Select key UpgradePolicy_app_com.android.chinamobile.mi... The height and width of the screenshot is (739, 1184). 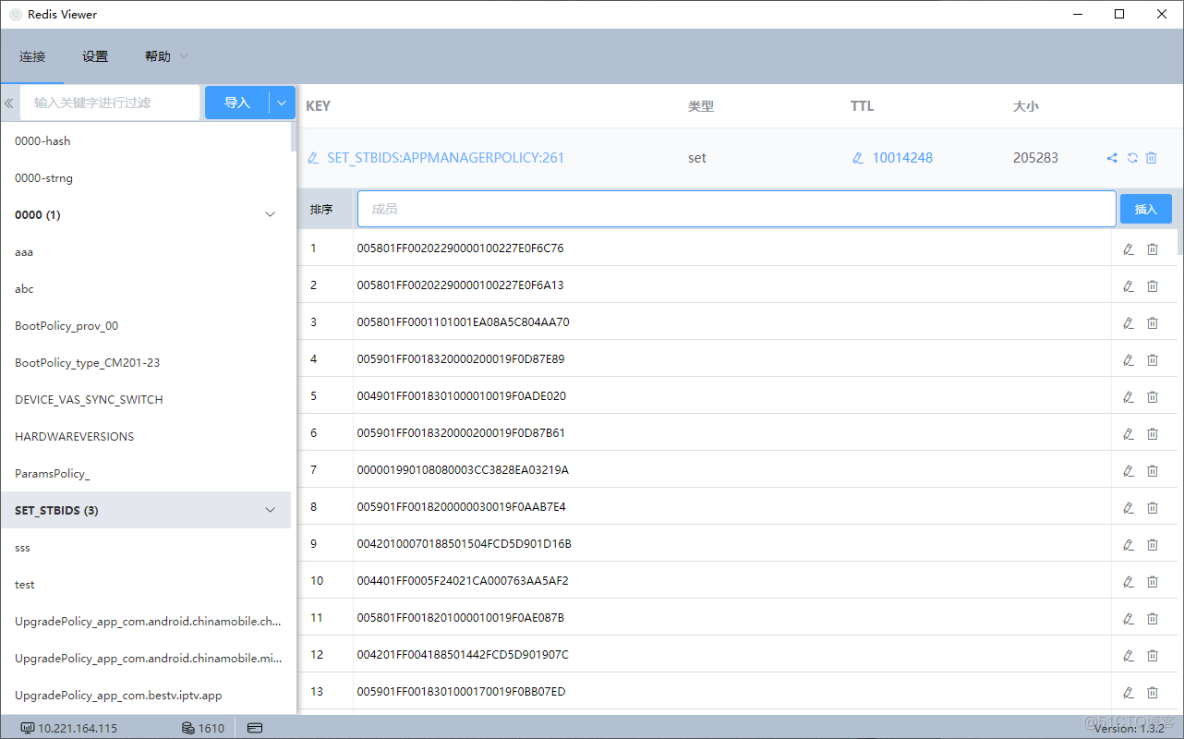pos(146,659)
